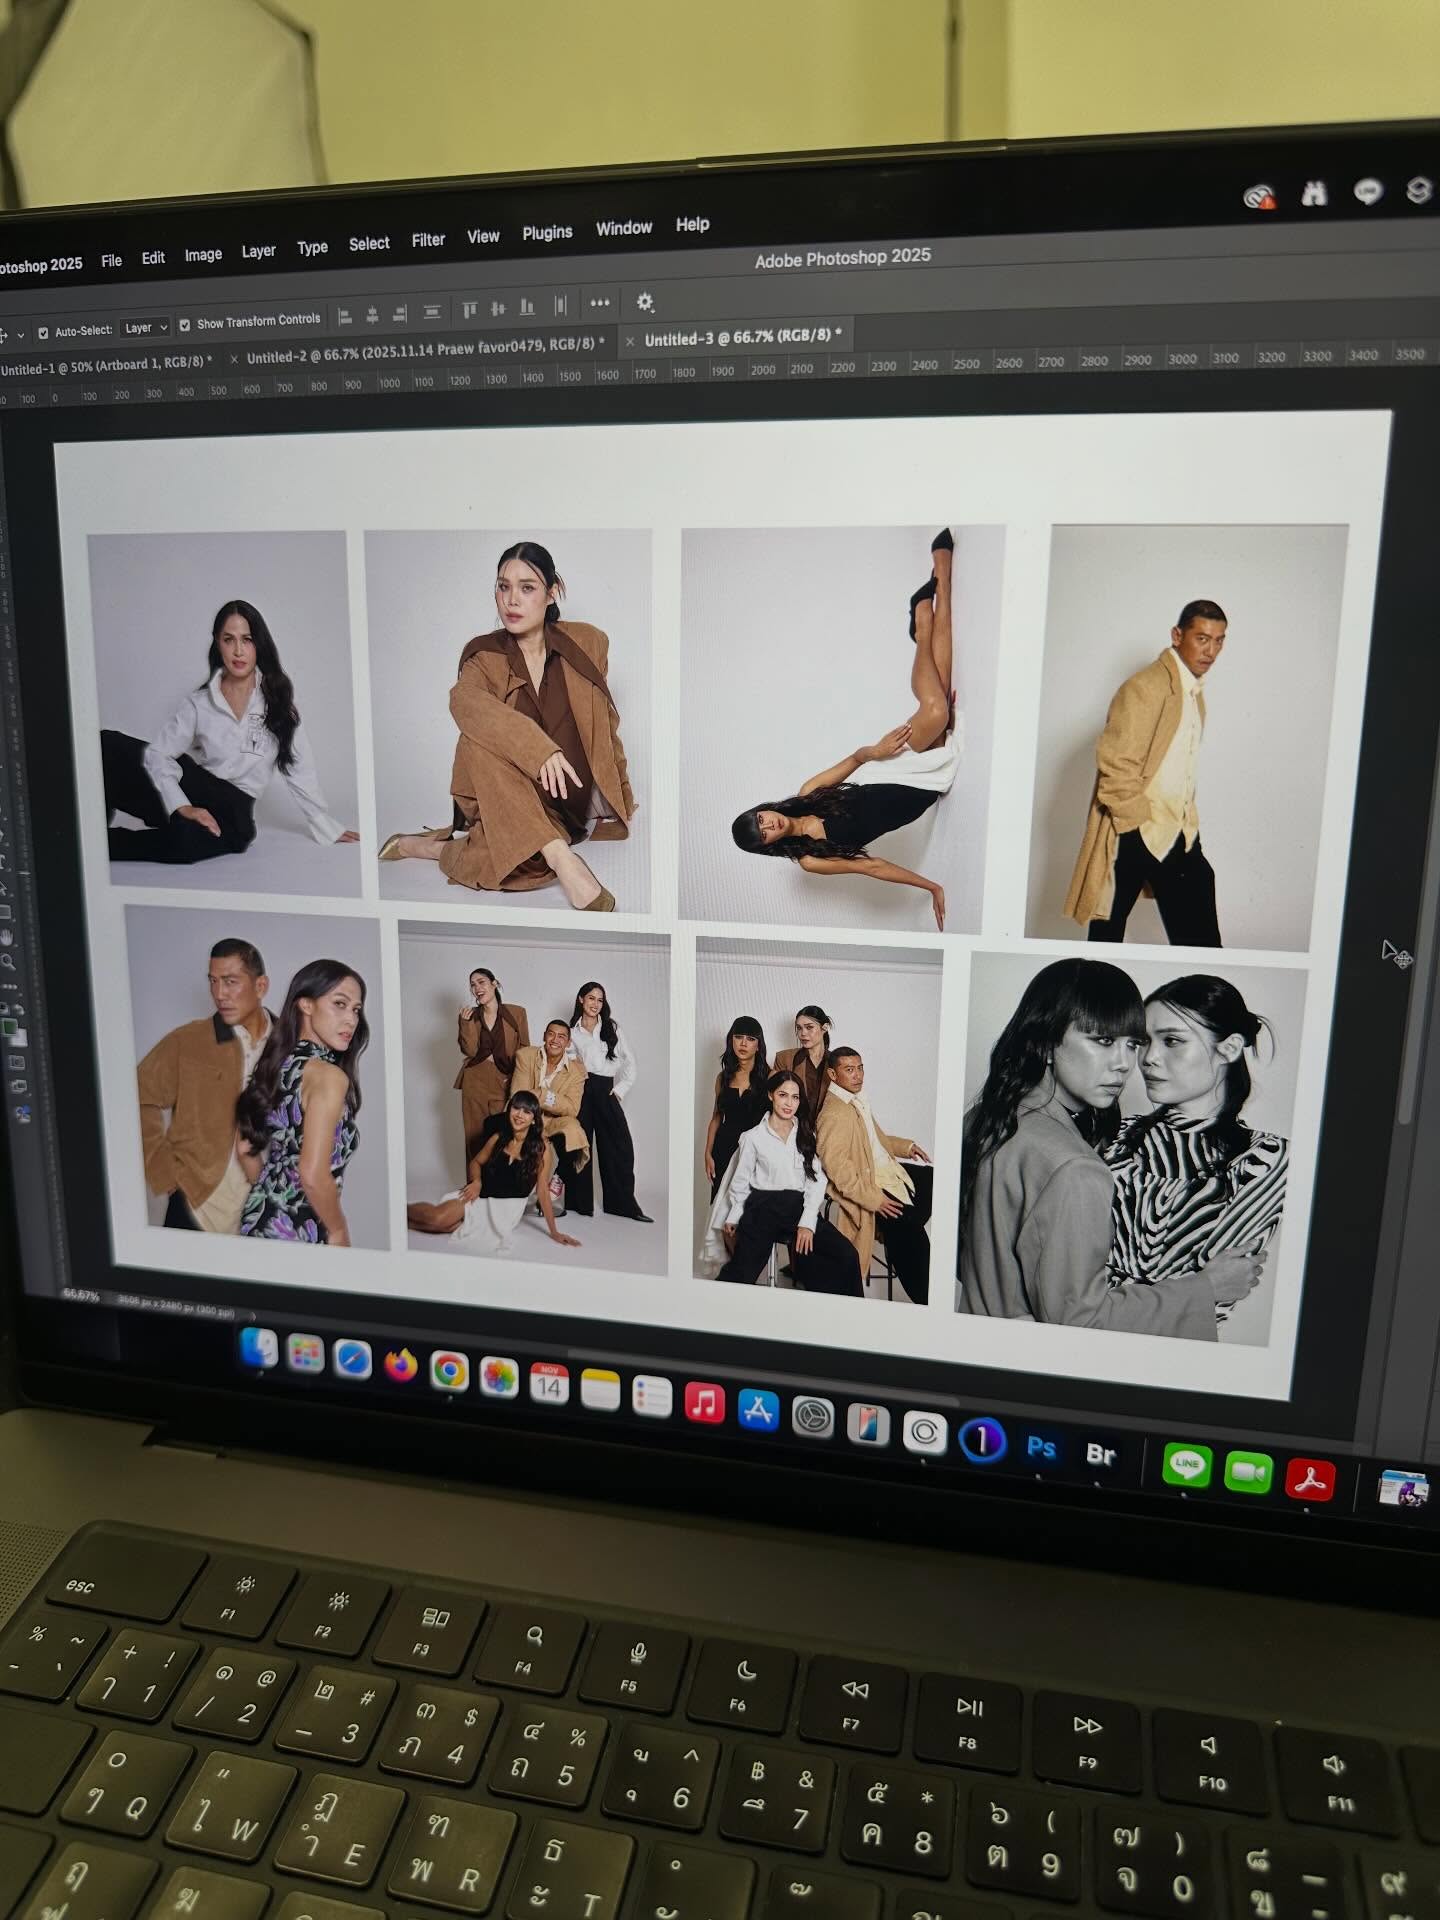Viewport: 1440px width, 1920px height.
Task: Open Adobe Bridge from the dock
Action: 1100,1454
